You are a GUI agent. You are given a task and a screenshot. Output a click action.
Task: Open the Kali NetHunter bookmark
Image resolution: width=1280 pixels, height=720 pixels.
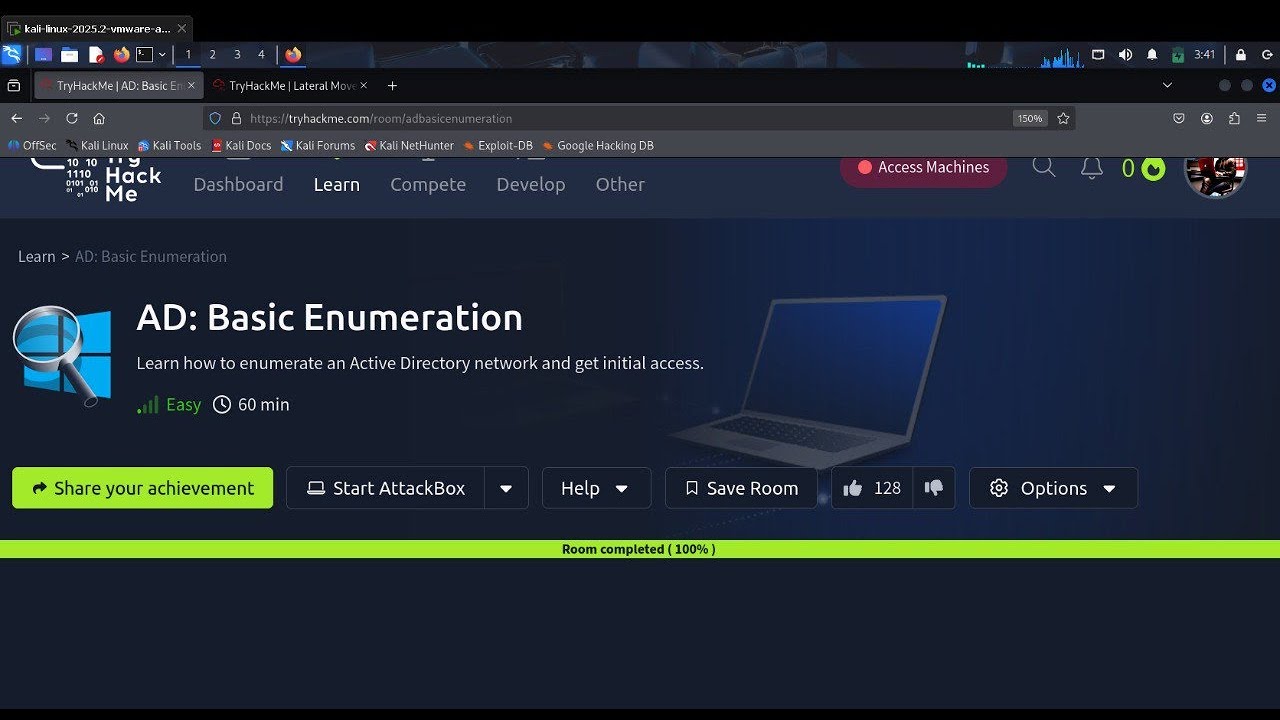pyautogui.click(x=409, y=145)
